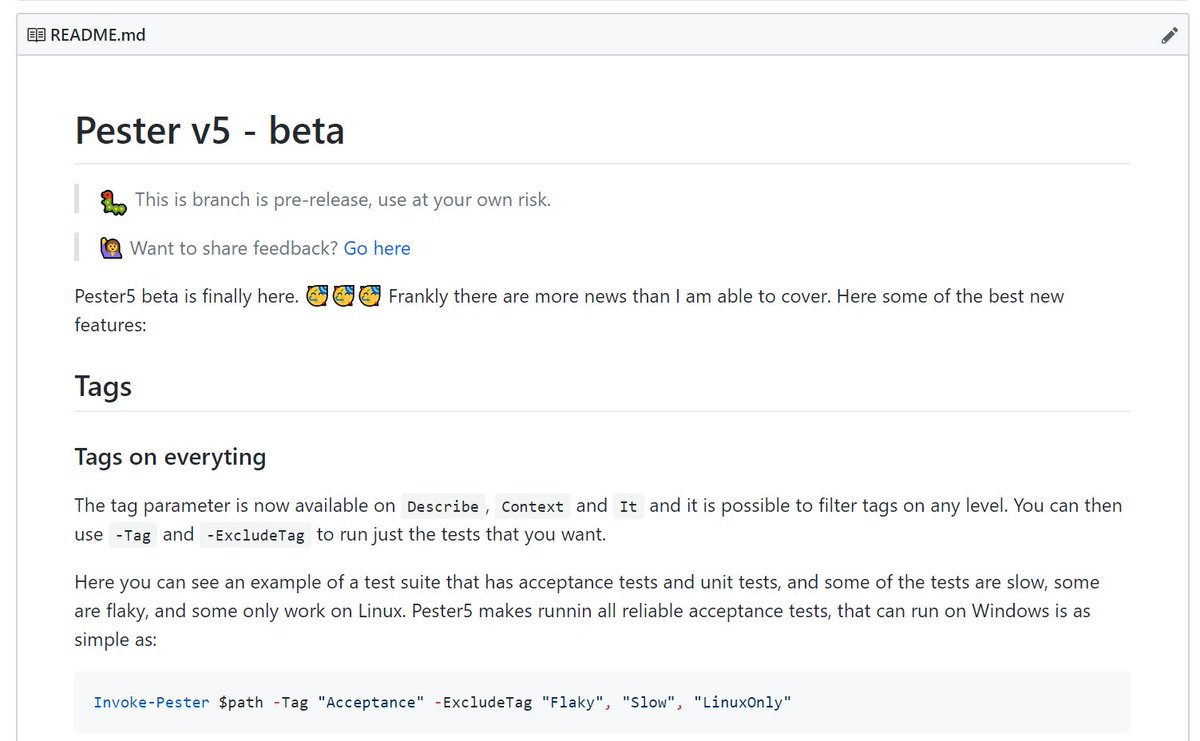Click "Slow" string in the code block
Image resolution: width=1200 pixels, height=741 pixels.
coord(648,702)
